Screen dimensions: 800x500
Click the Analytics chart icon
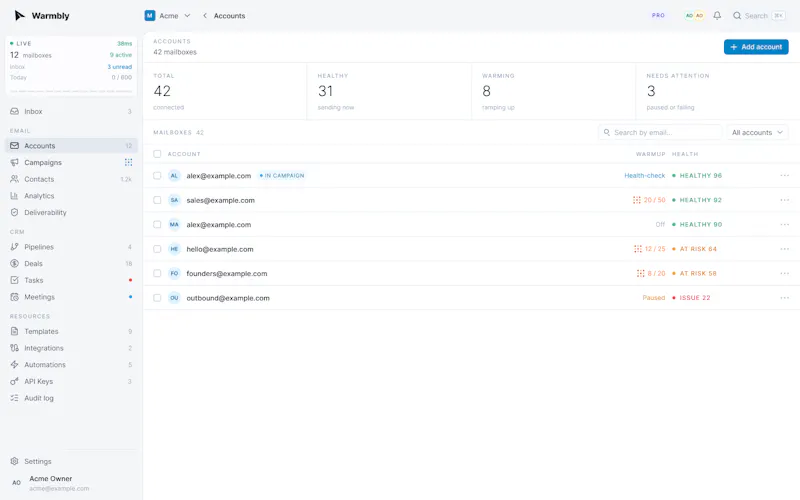pyautogui.click(x=14, y=196)
